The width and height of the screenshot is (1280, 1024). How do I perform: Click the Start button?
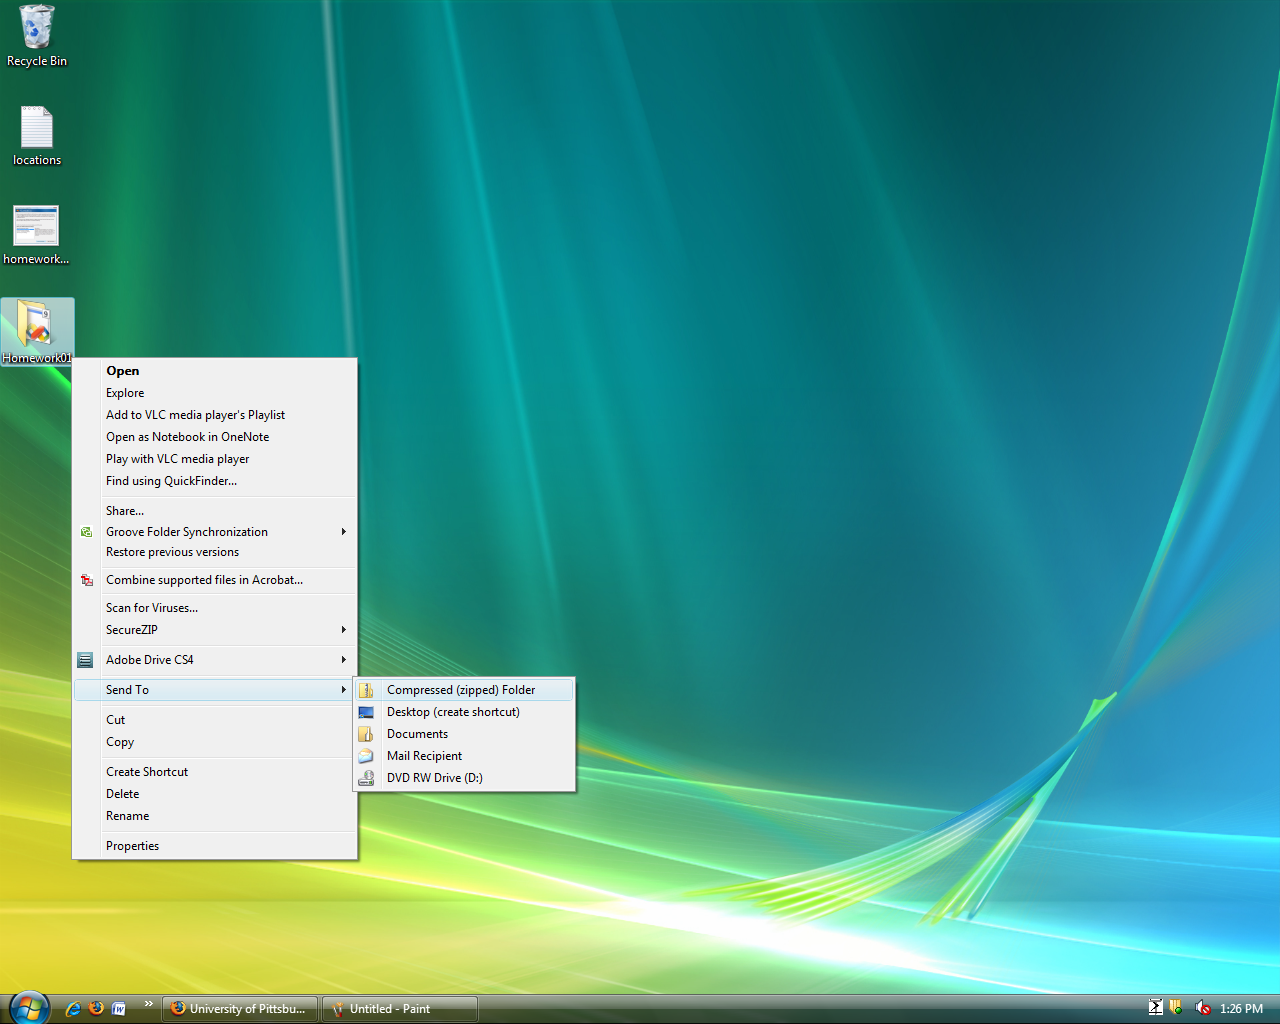28,1007
